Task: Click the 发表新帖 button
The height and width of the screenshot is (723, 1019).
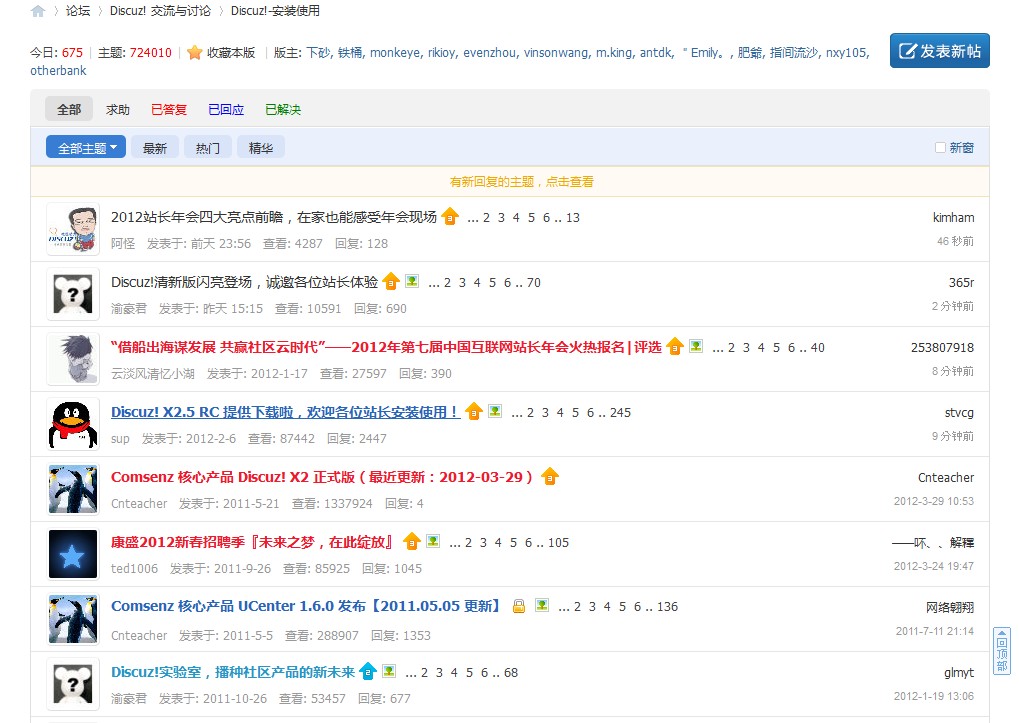Action: coord(940,51)
